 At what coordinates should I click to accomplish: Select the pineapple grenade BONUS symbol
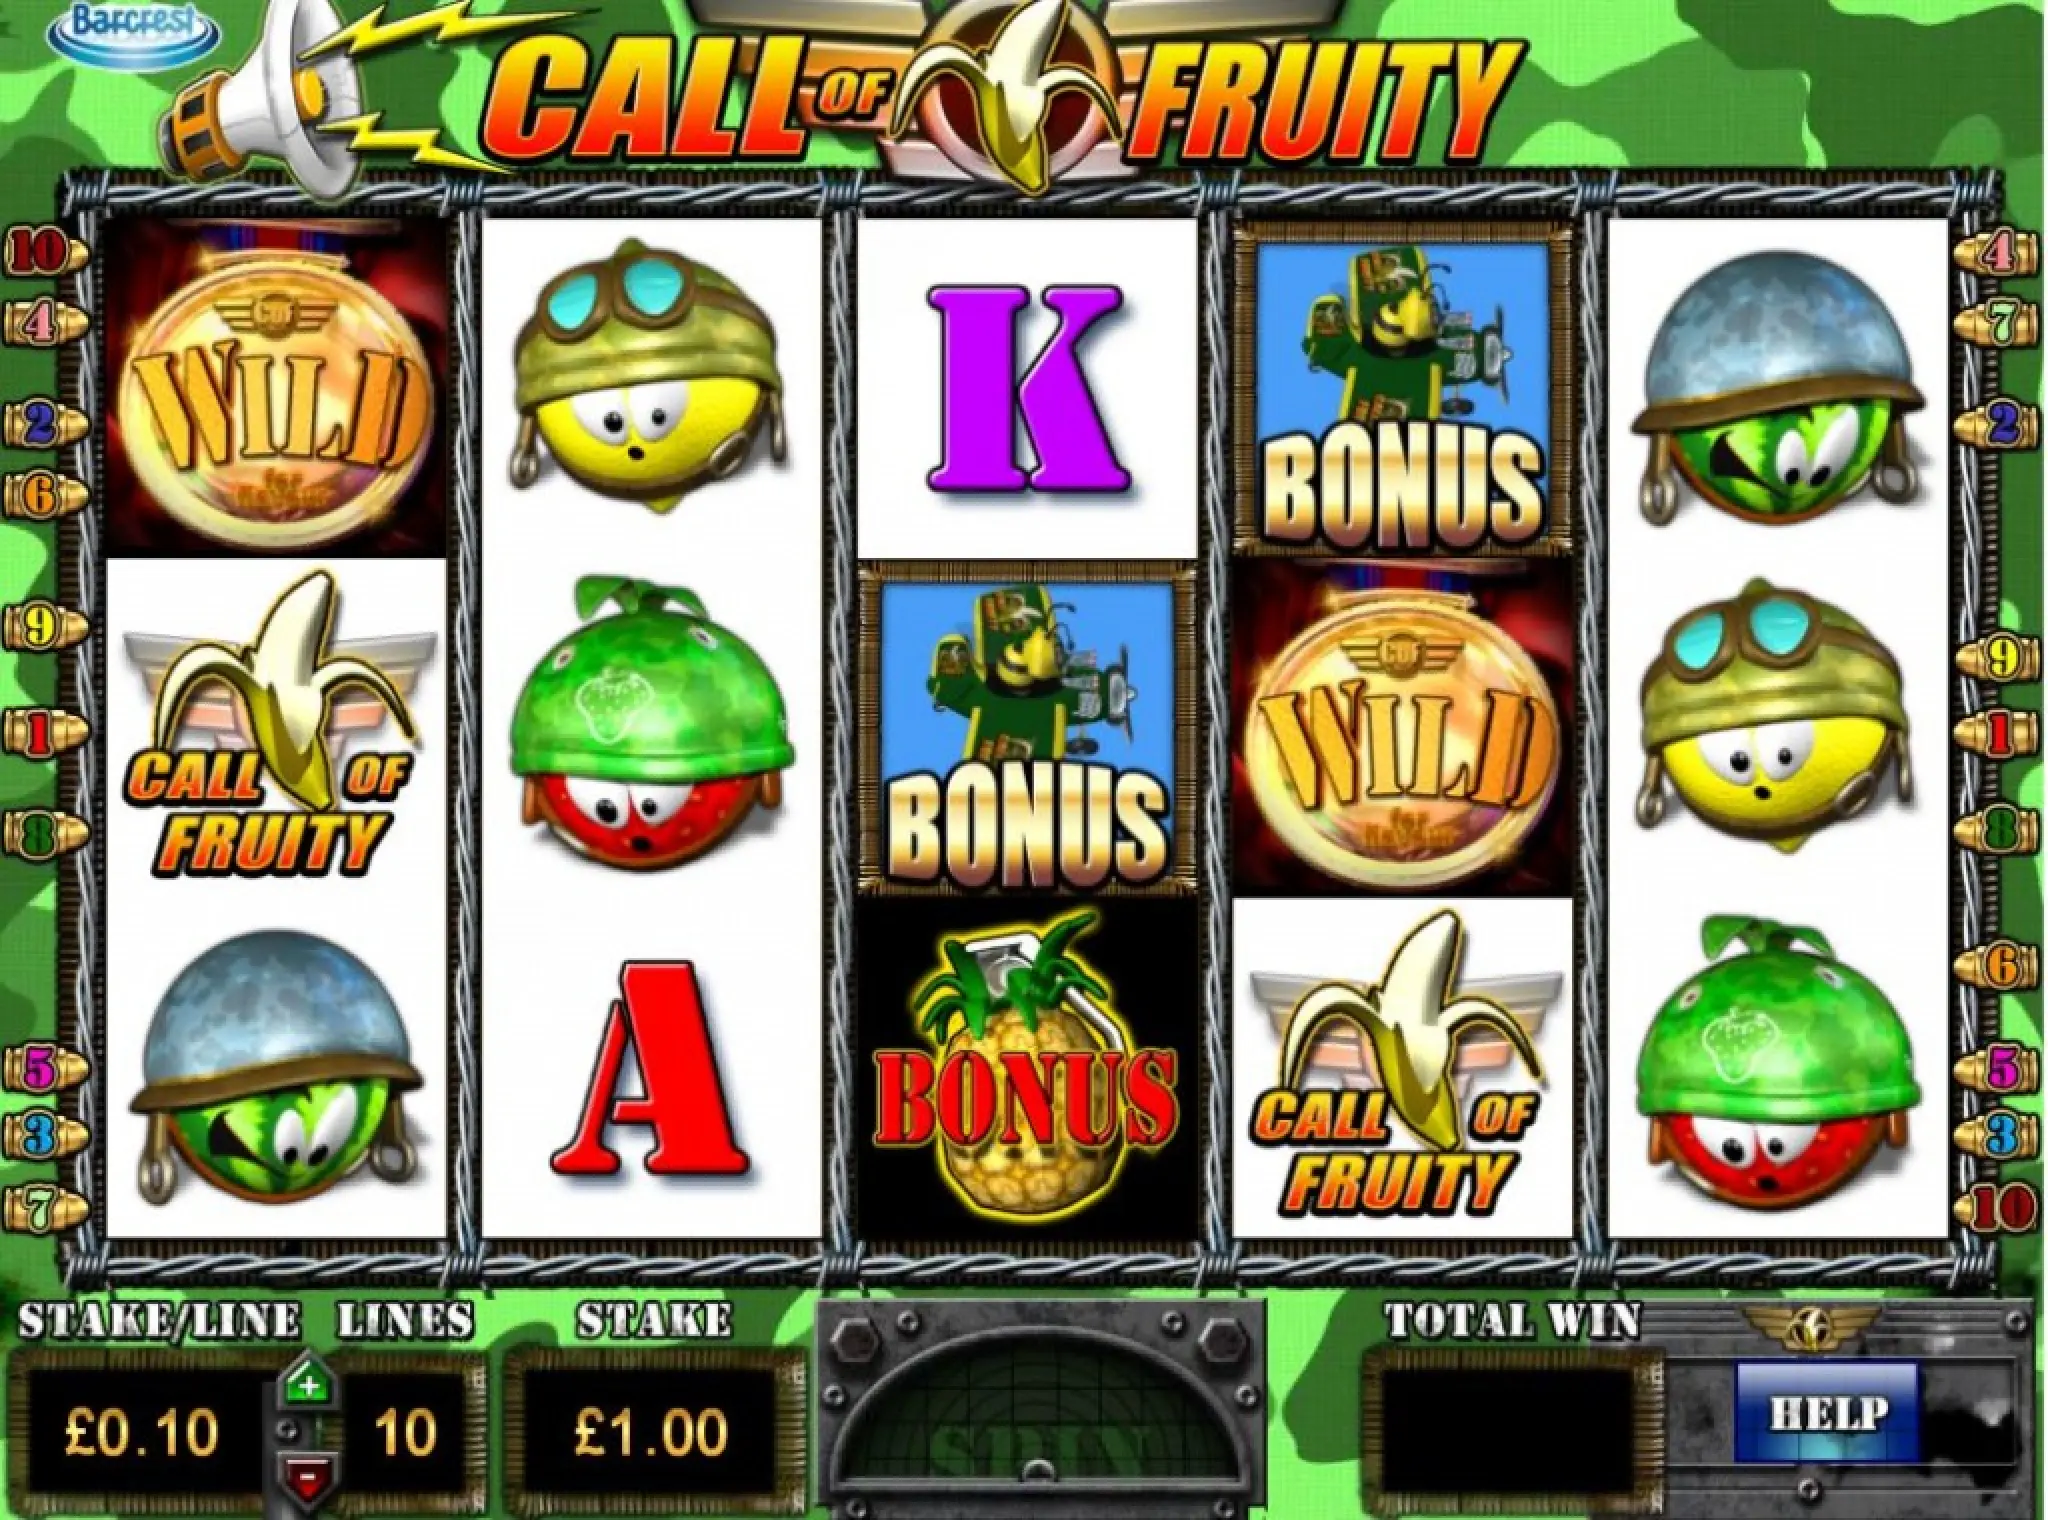point(1028,1067)
